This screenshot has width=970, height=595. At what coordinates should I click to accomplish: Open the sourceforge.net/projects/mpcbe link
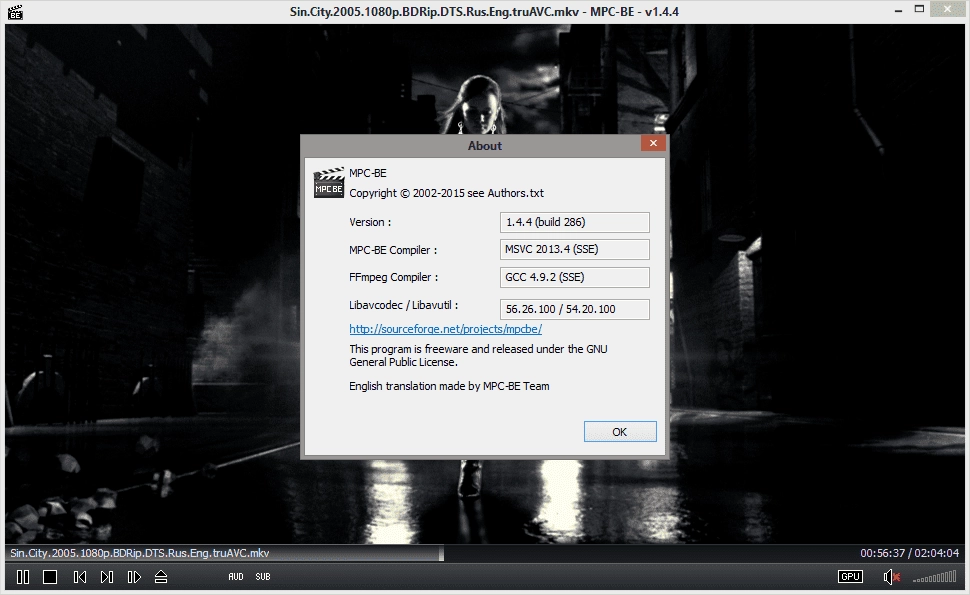pyautogui.click(x=445, y=329)
